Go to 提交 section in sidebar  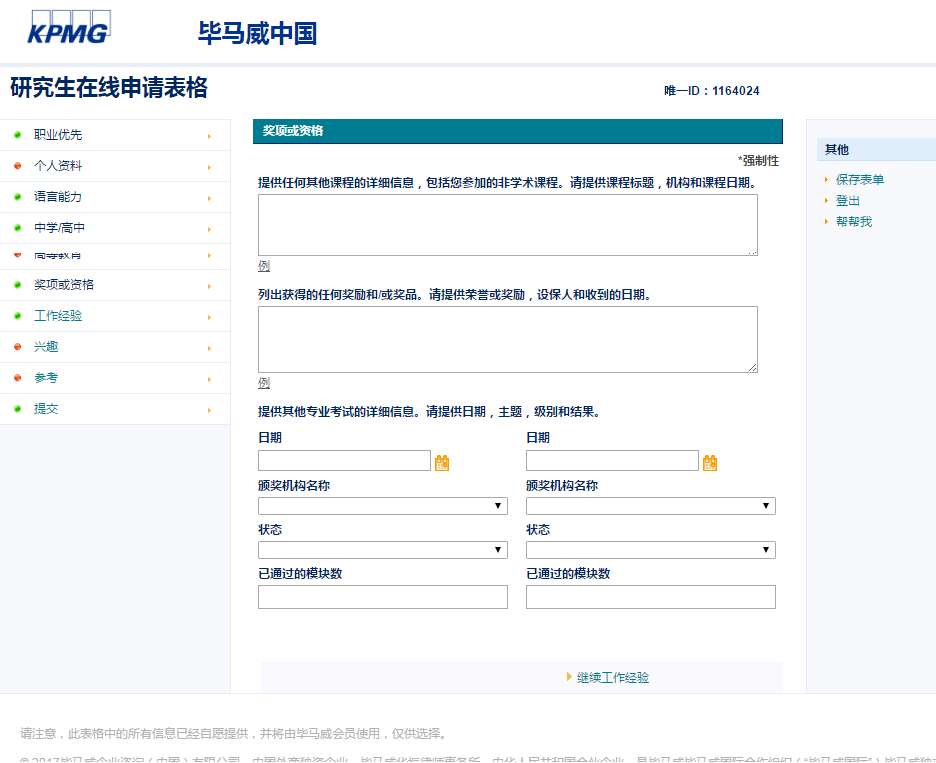[46, 409]
